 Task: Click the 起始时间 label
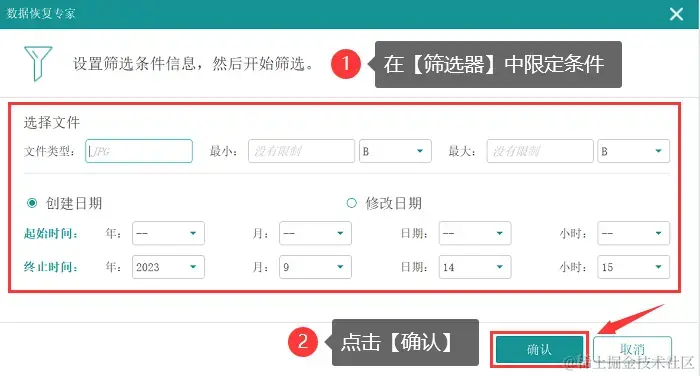tap(51, 233)
